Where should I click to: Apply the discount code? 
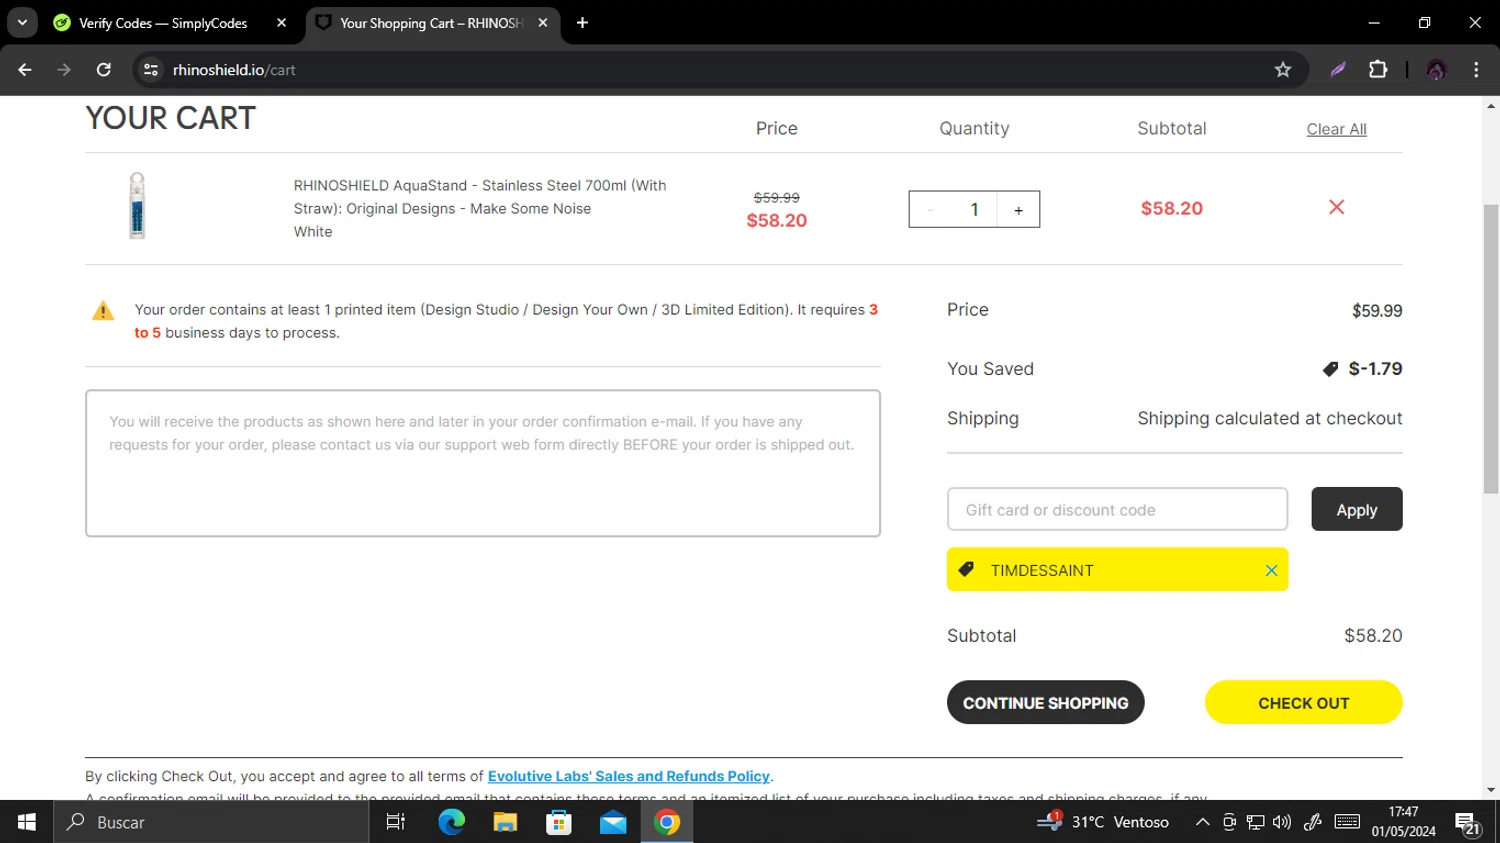(1356, 509)
